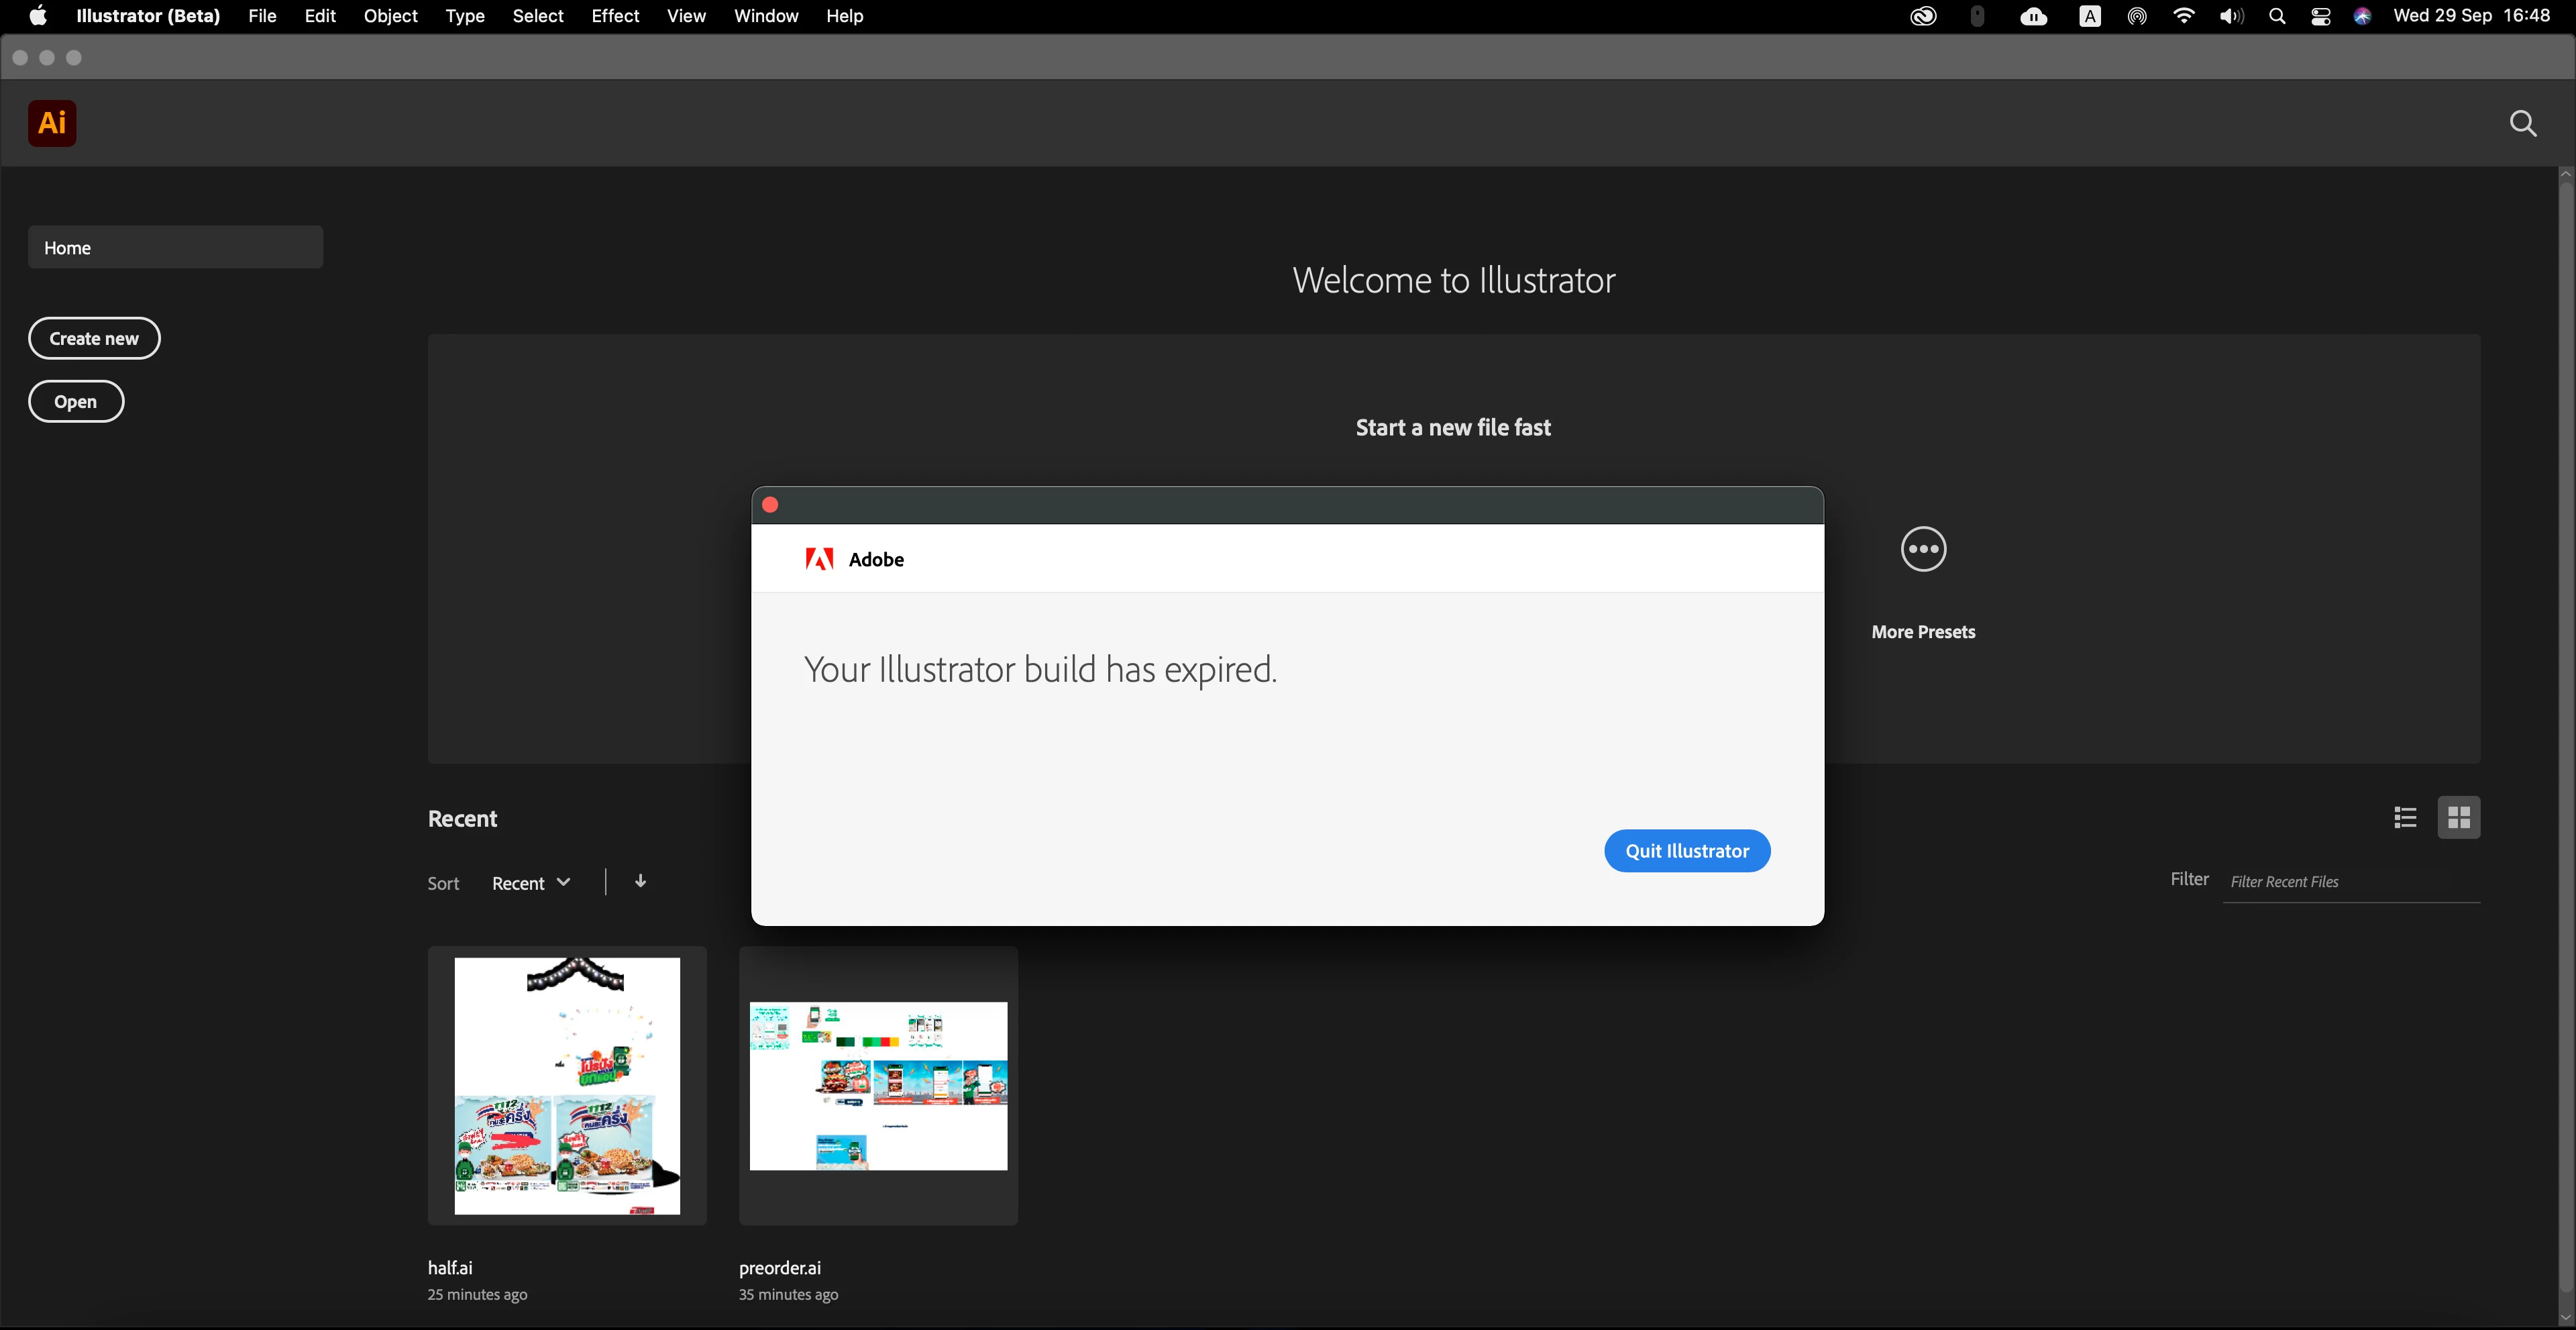Open the half.ai file thumbnail

[x=567, y=1086]
